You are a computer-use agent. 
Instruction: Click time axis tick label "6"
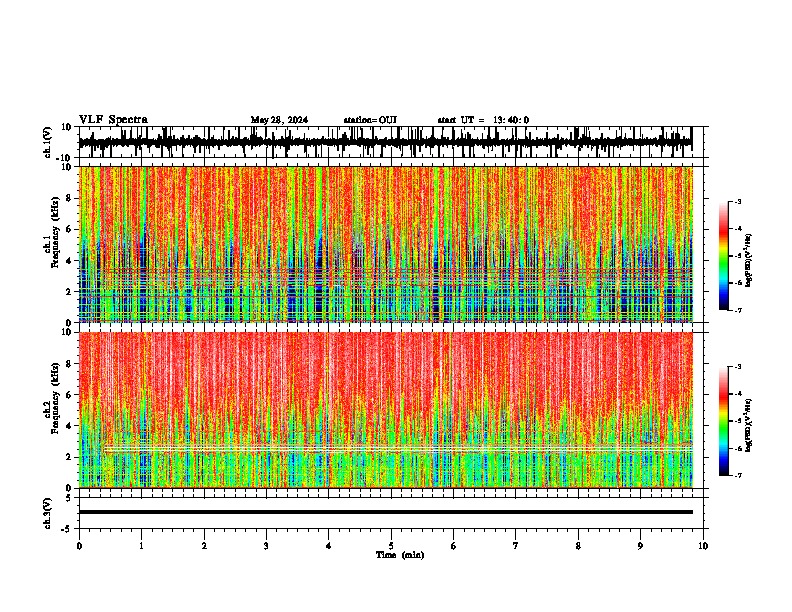click(454, 546)
